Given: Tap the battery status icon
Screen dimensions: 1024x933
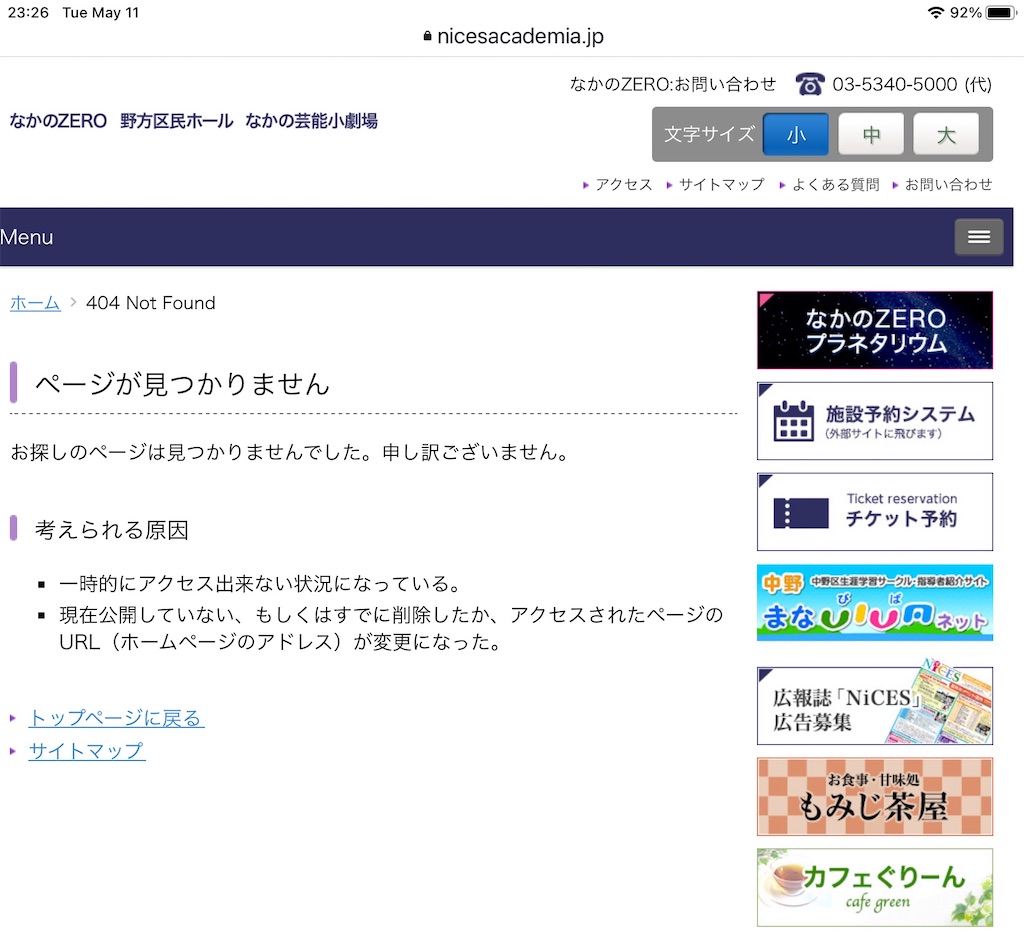Looking at the screenshot, I should point(1001,12).
